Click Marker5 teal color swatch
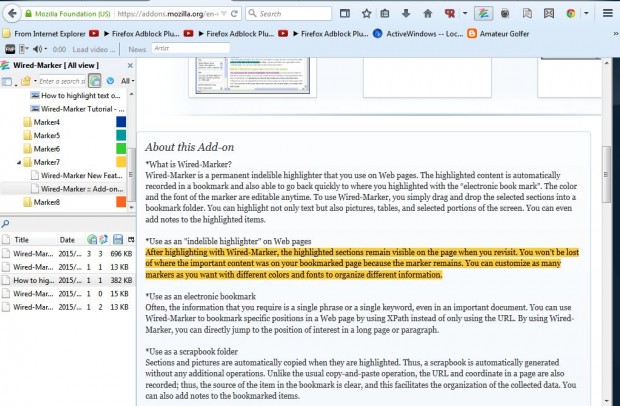 tap(121, 135)
